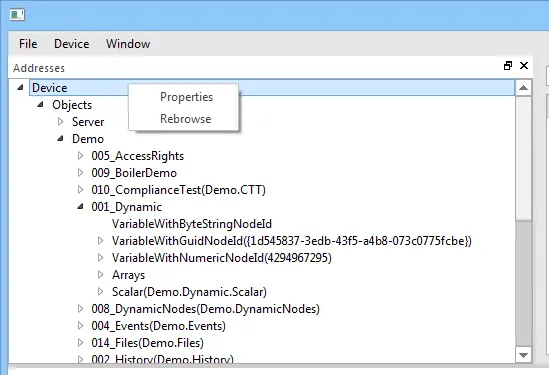Click the vertical scrollbar thumb in Addresses
The width and height of the screenshot is (549, 375).
[x=523, y=159]
